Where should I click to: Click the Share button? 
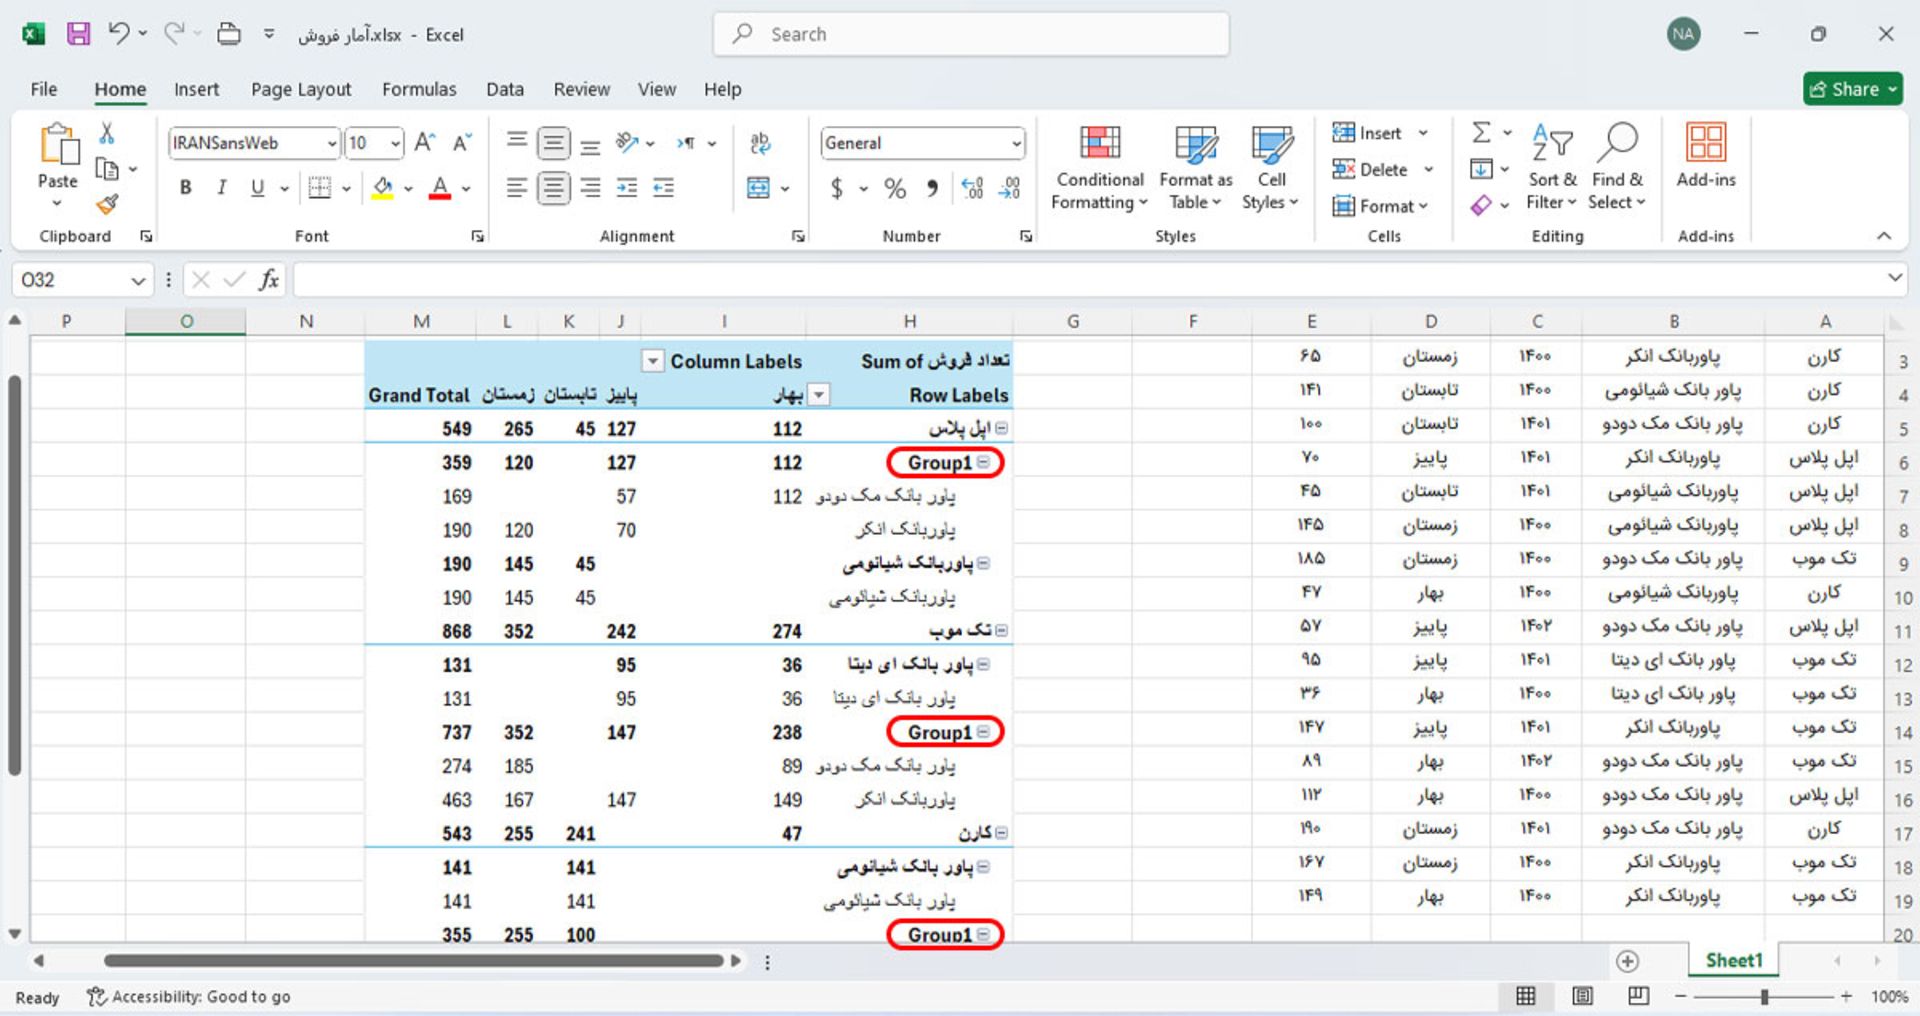click(x=1852, y=89)
